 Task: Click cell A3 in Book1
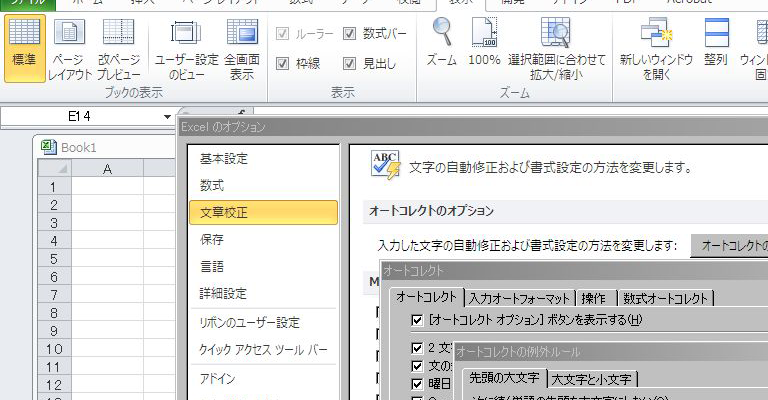(x=107, y=223)
